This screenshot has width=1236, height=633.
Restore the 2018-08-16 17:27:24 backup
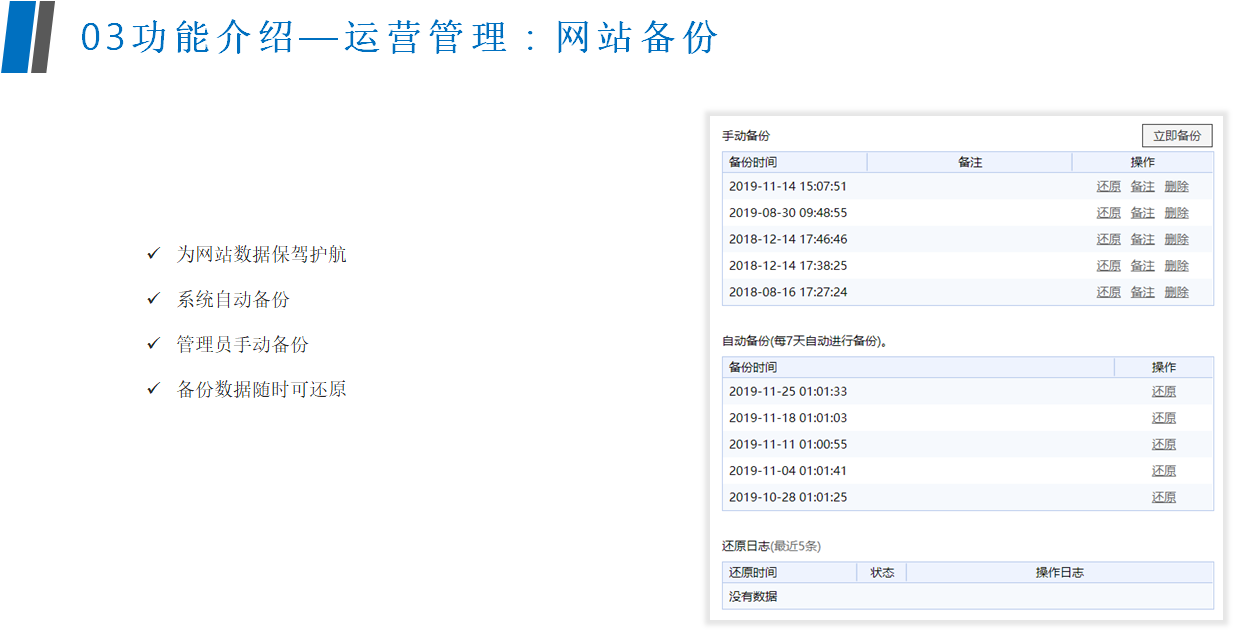[x=1108, y=292]
